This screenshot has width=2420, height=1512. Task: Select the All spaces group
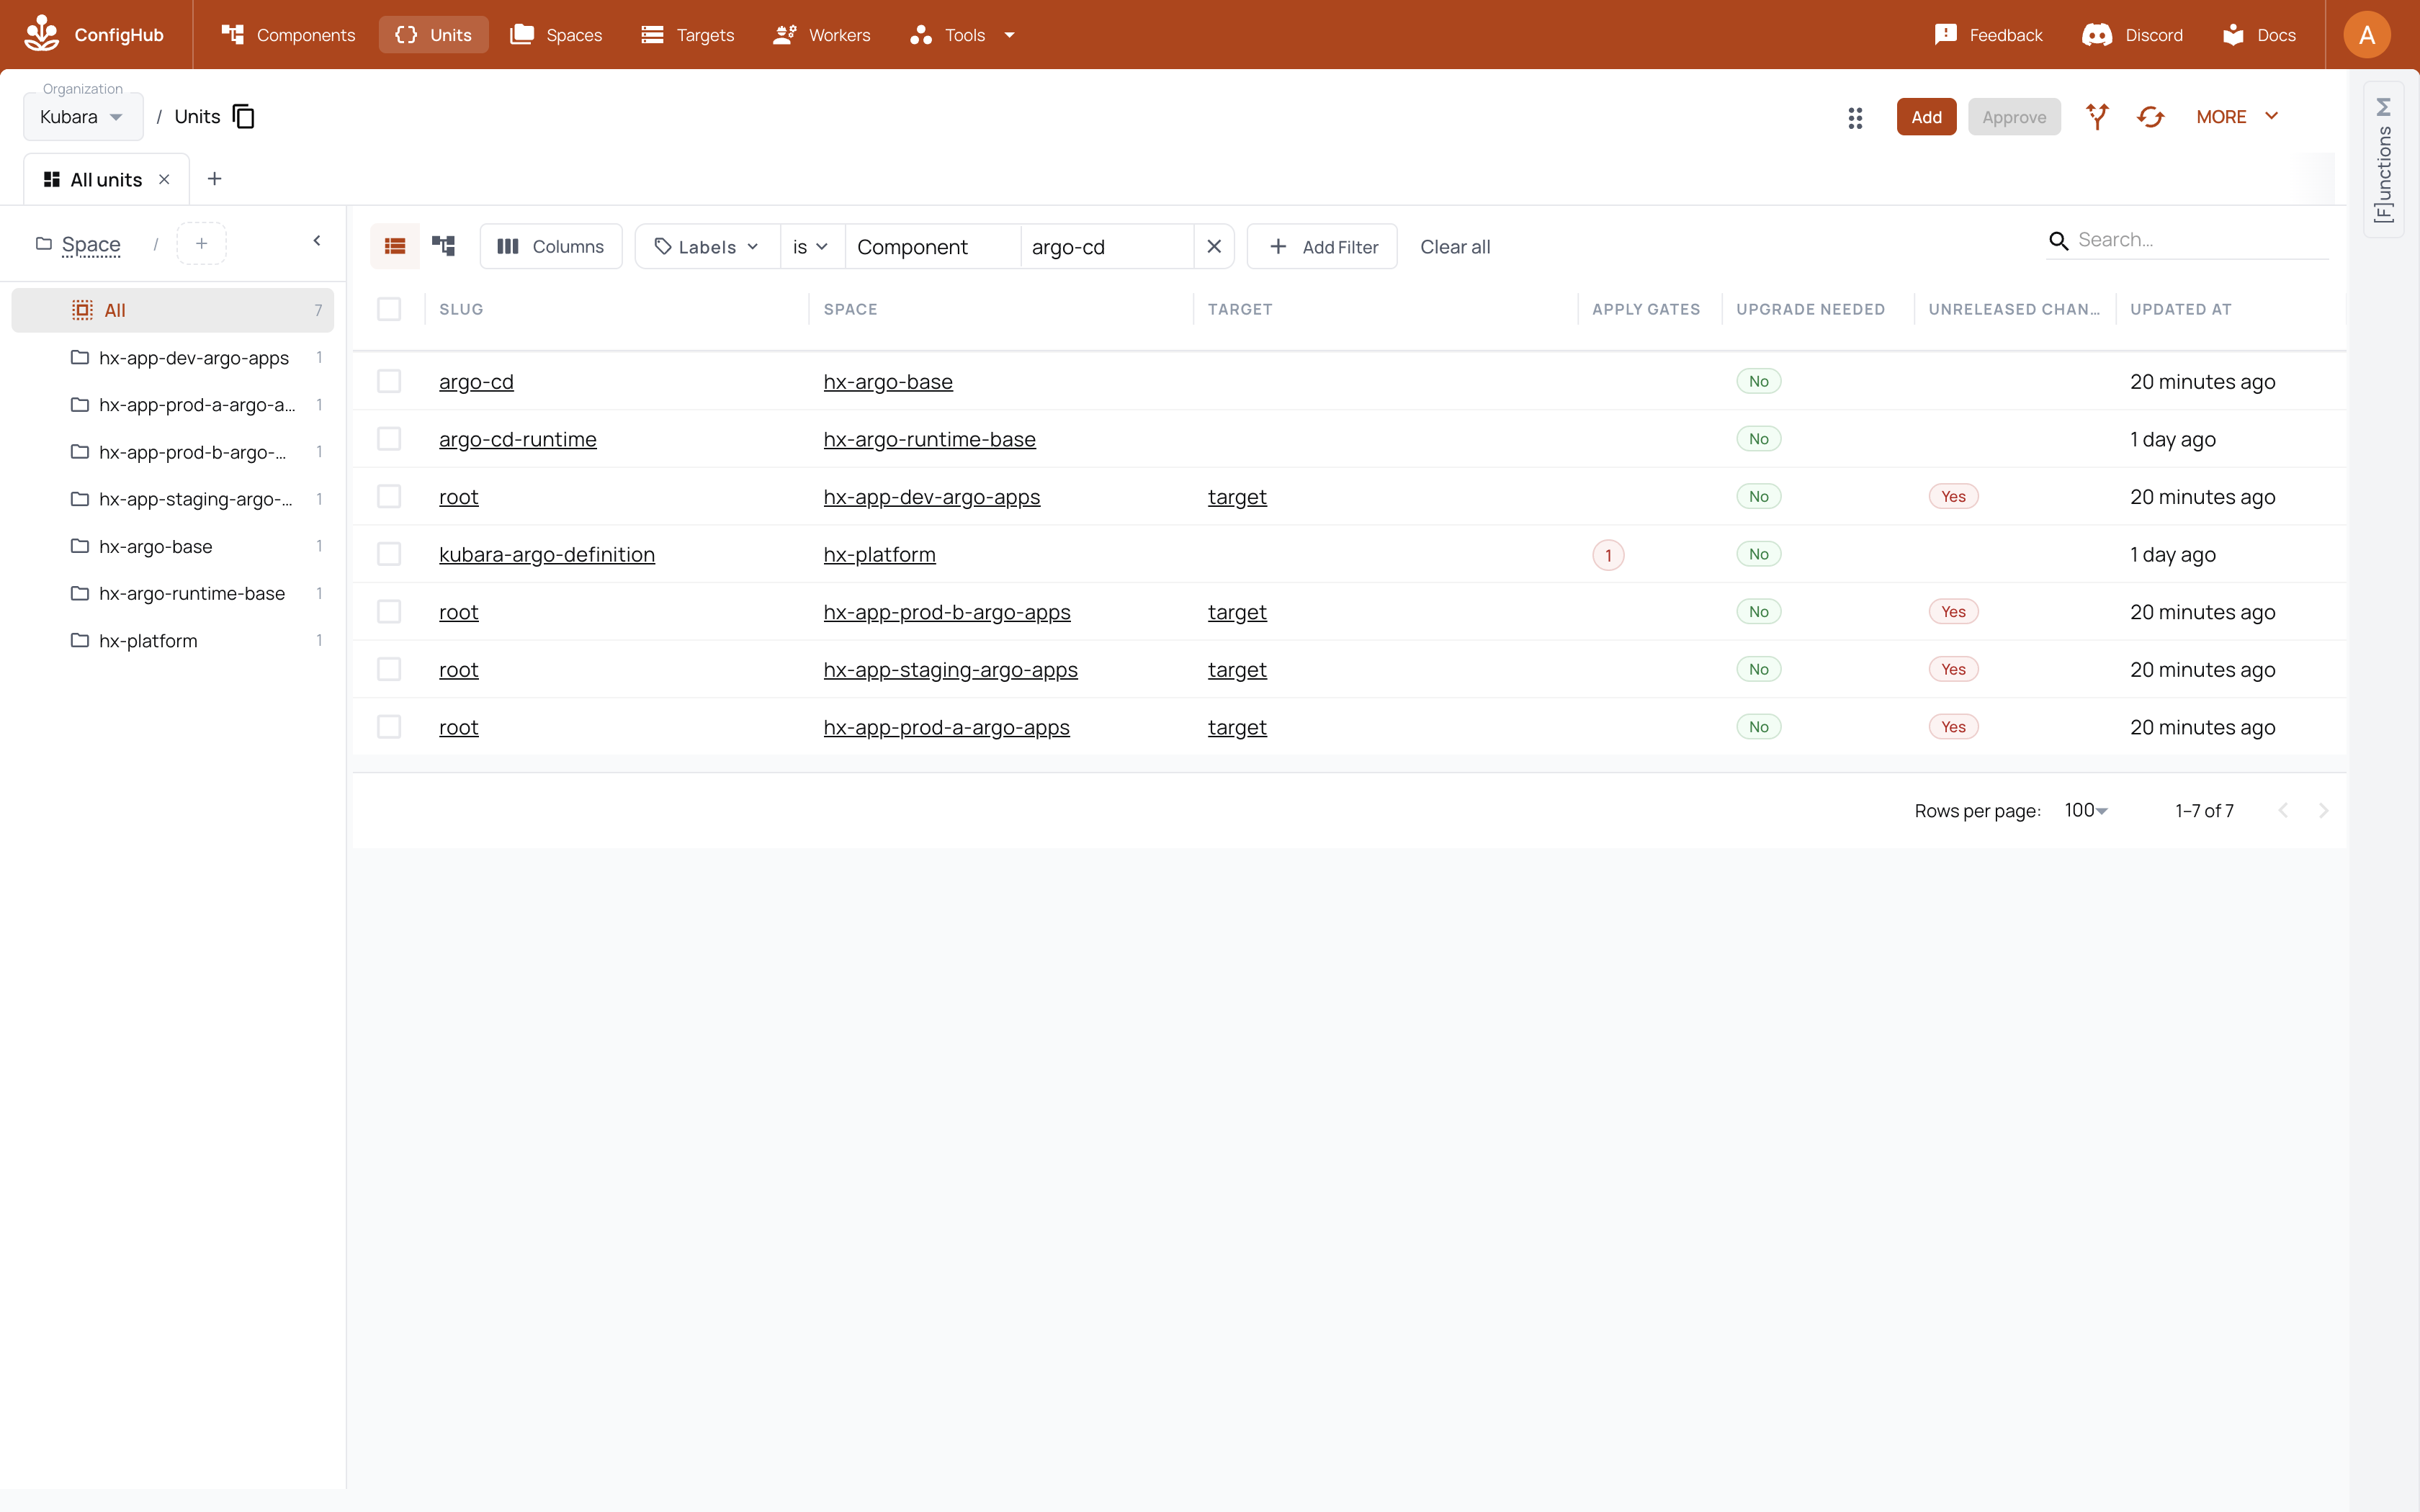pyautogui.click(x=173, y=310)
